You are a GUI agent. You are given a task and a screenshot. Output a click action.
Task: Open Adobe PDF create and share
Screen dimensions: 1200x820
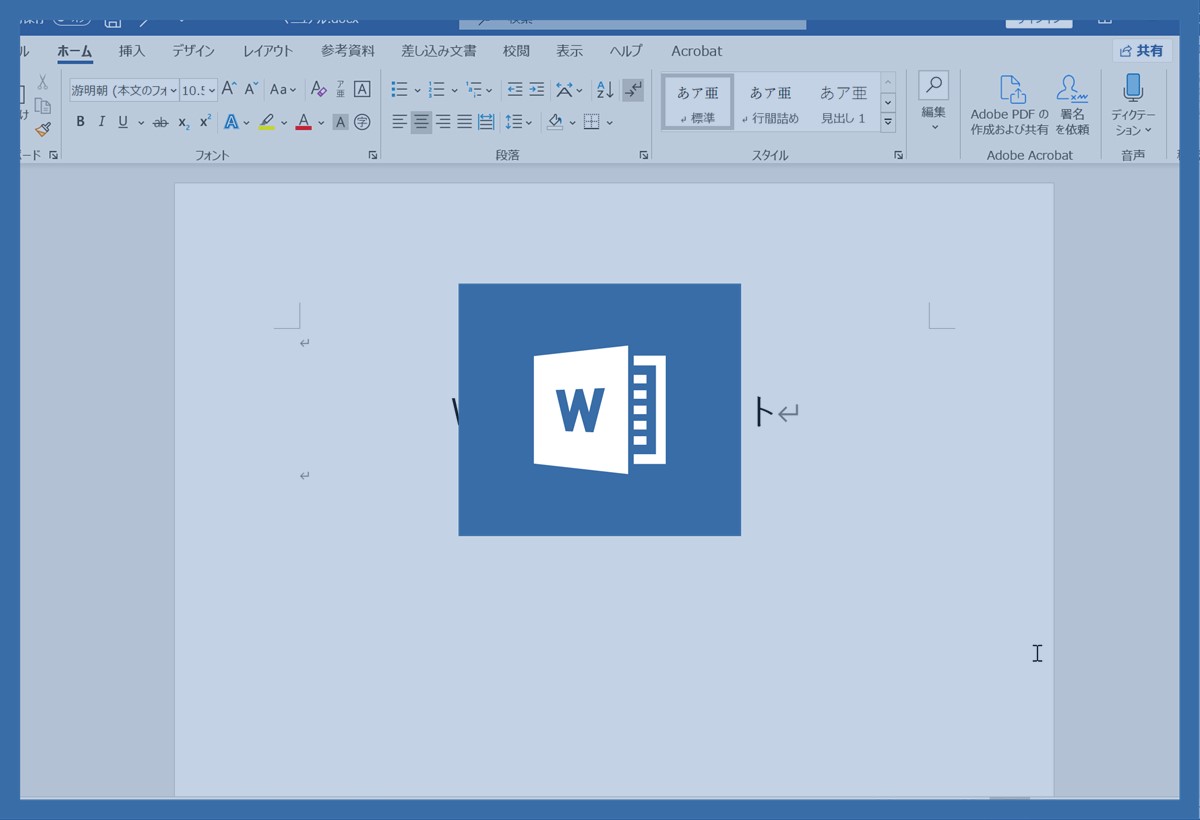click(1010, 103)
